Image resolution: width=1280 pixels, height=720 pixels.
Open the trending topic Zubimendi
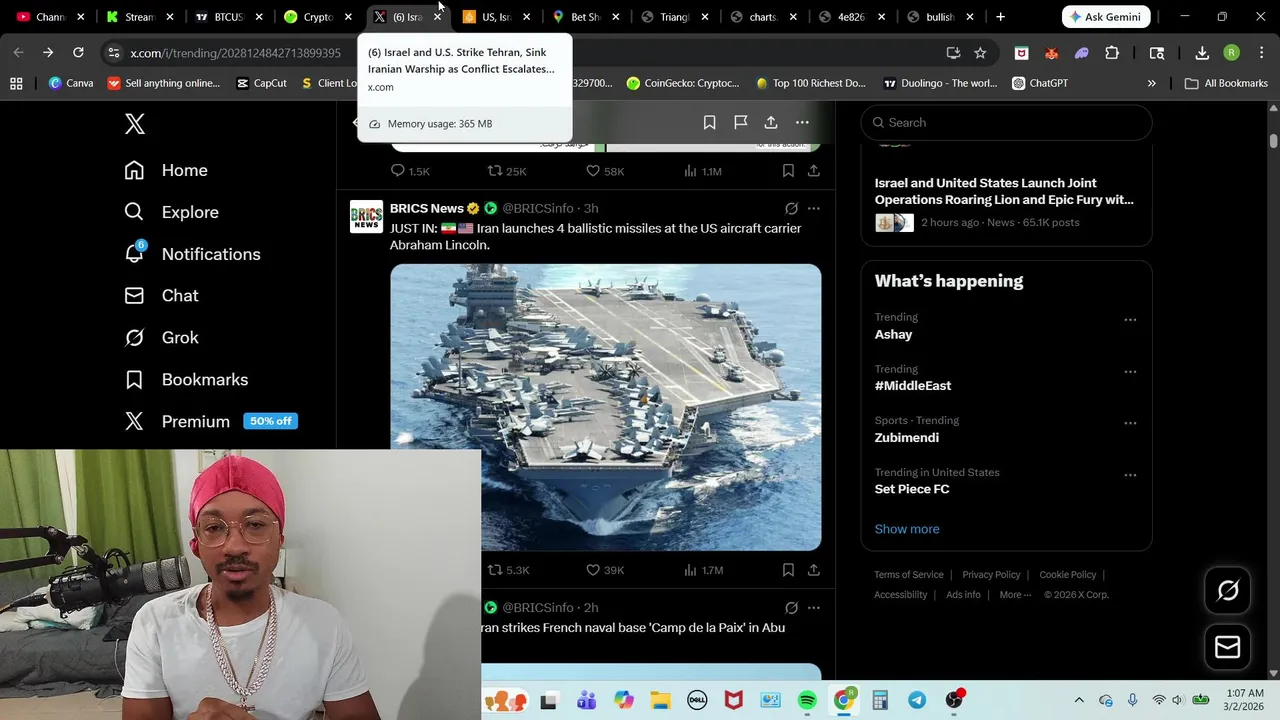(x=907, y=437)
